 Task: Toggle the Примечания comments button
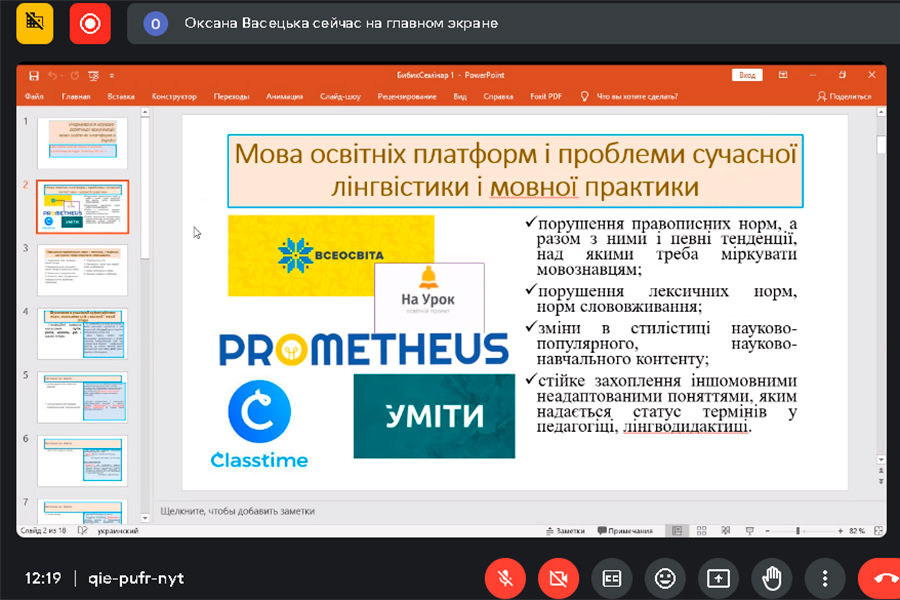[x=625, y=531]
